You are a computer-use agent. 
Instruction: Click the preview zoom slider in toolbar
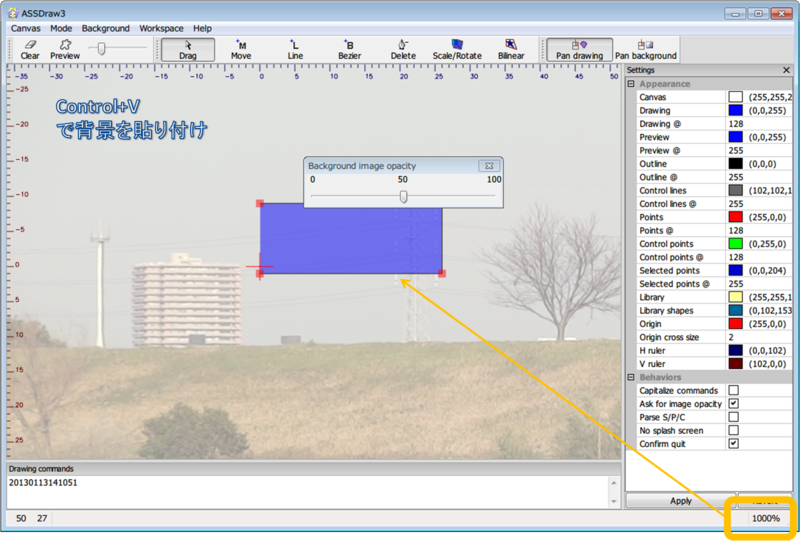point(102,48)
